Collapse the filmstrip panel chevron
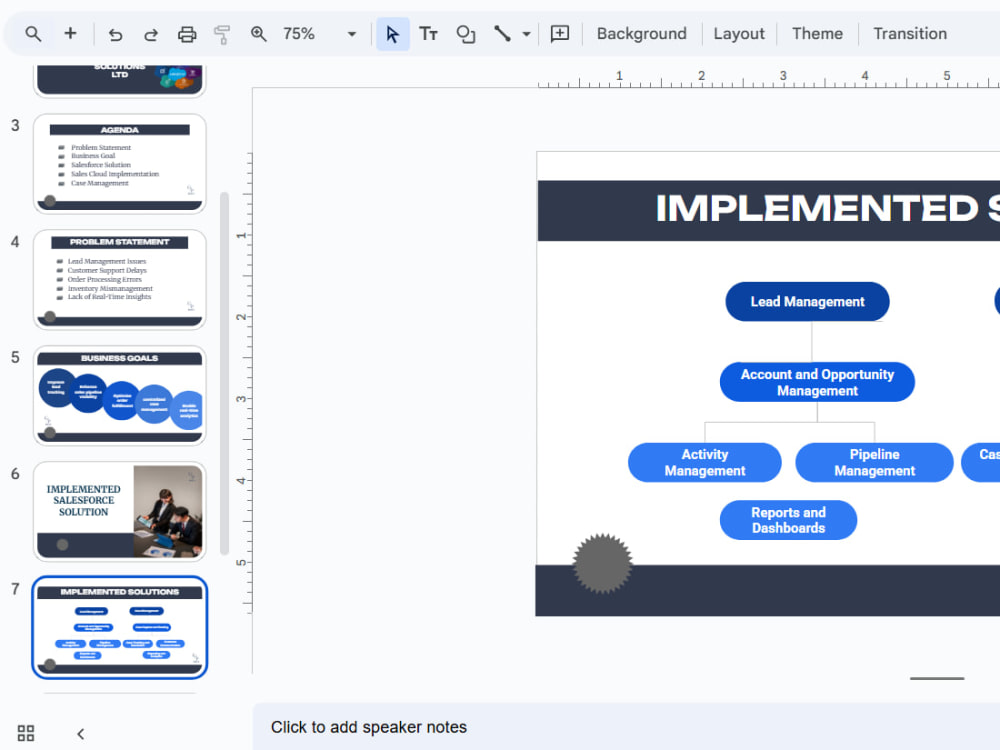The height and width of the screenshot is (750, 1000). tap(80, 733)
